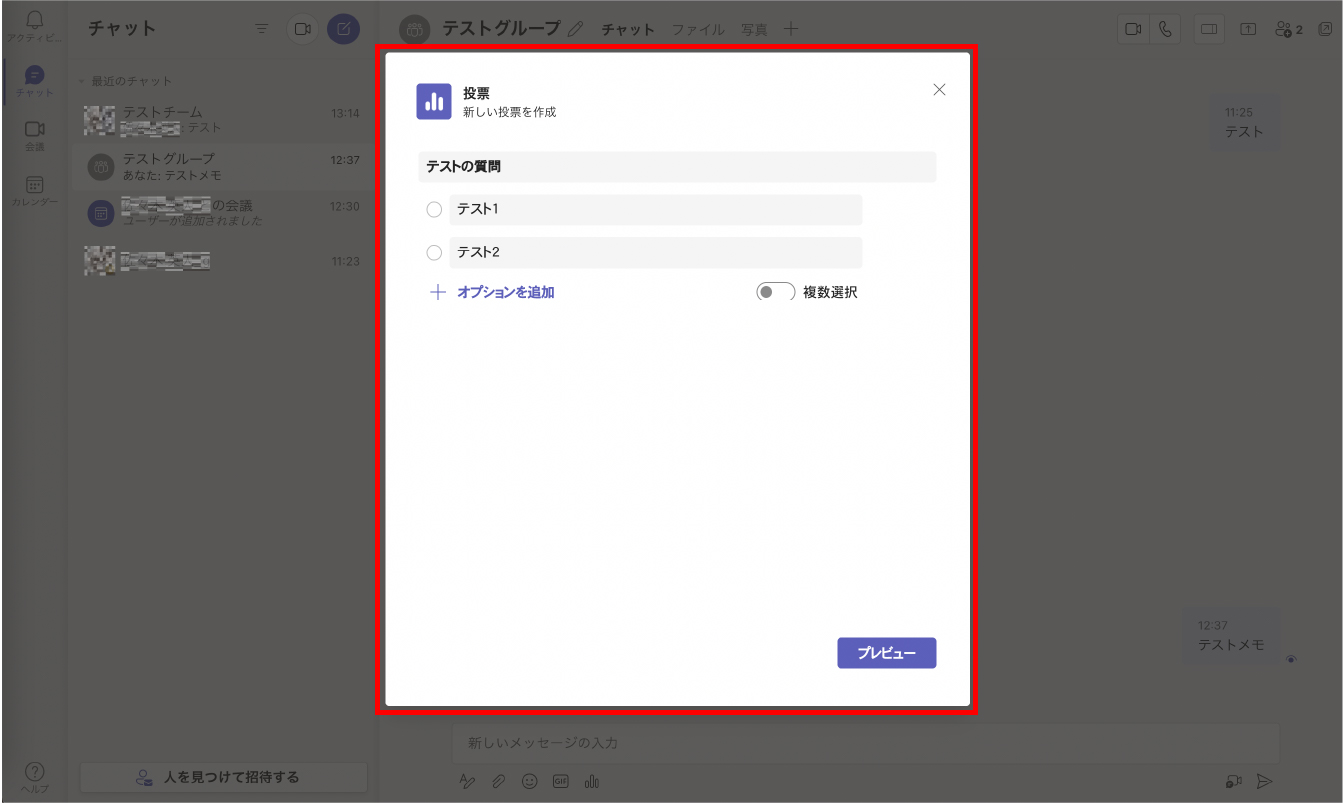This screenshot has width=1344, height=803.
Task: Start an audio call with phone icon
Action: [1165, 30]
